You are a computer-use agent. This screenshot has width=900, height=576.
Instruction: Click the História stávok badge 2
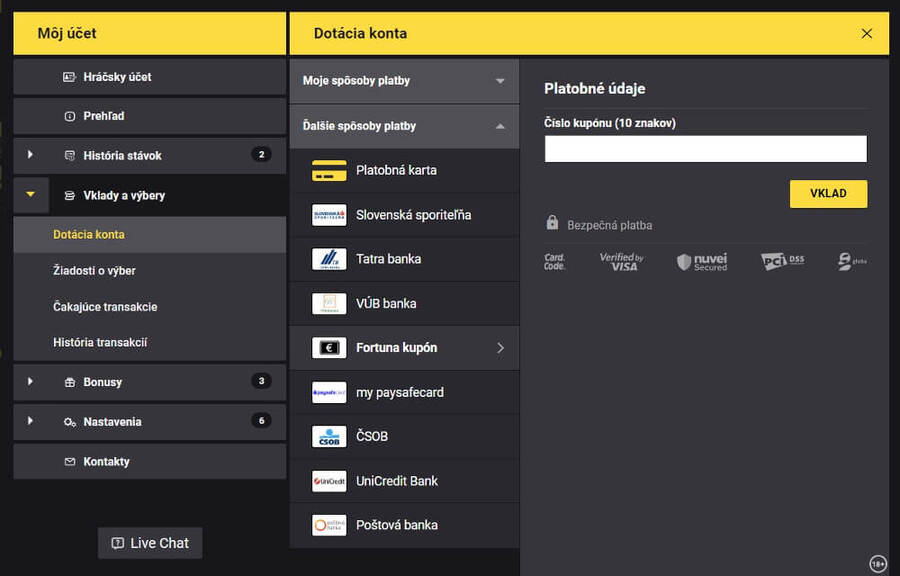pyautogui.click(x=261, y=155)
